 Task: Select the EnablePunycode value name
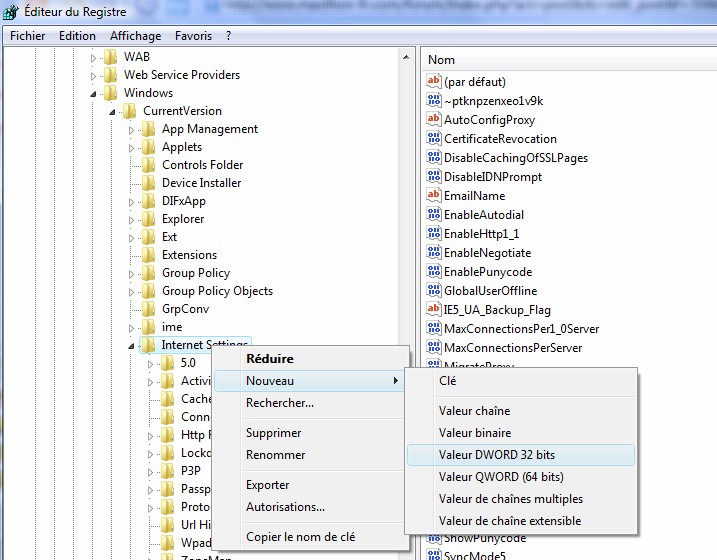pos(488,272)
